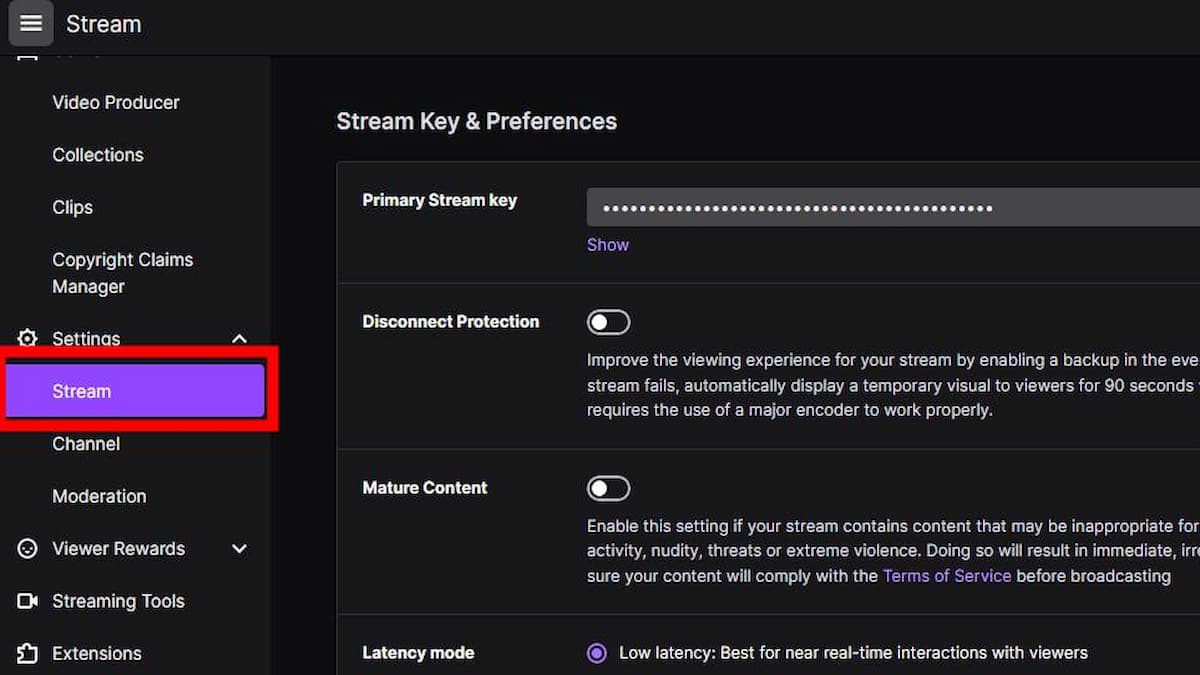The image size is (1200, 675).
Task: Click the Streaming Tools camera icon
Action: tap(27, 601)
